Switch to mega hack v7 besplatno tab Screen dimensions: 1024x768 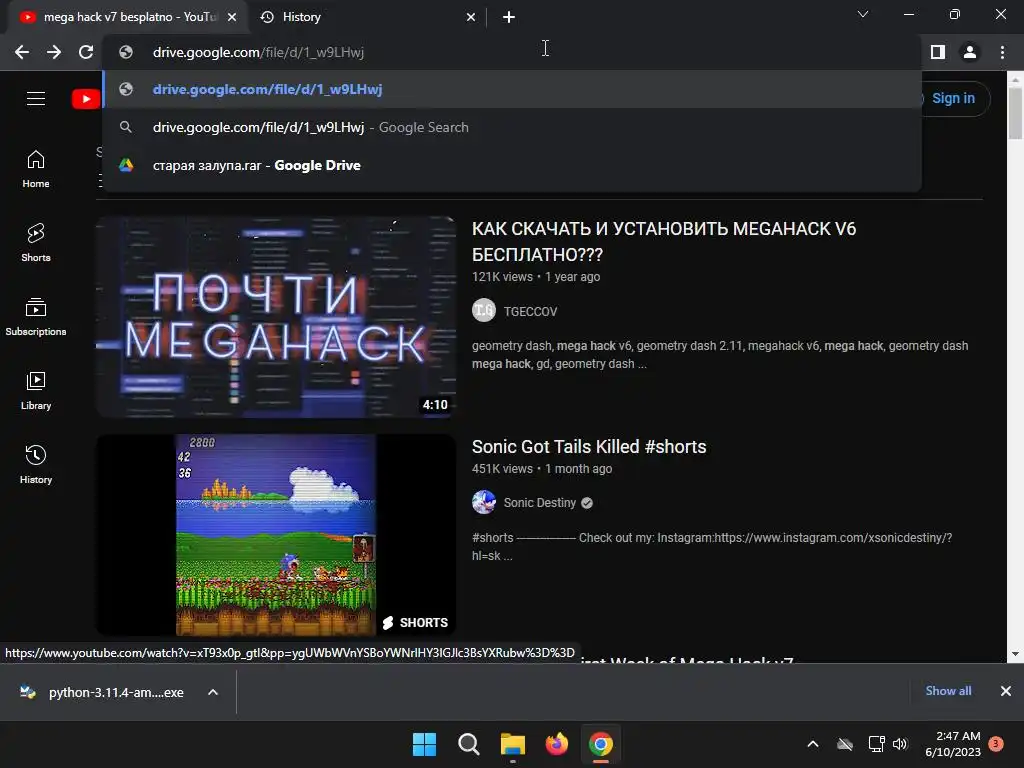(127, 17)
